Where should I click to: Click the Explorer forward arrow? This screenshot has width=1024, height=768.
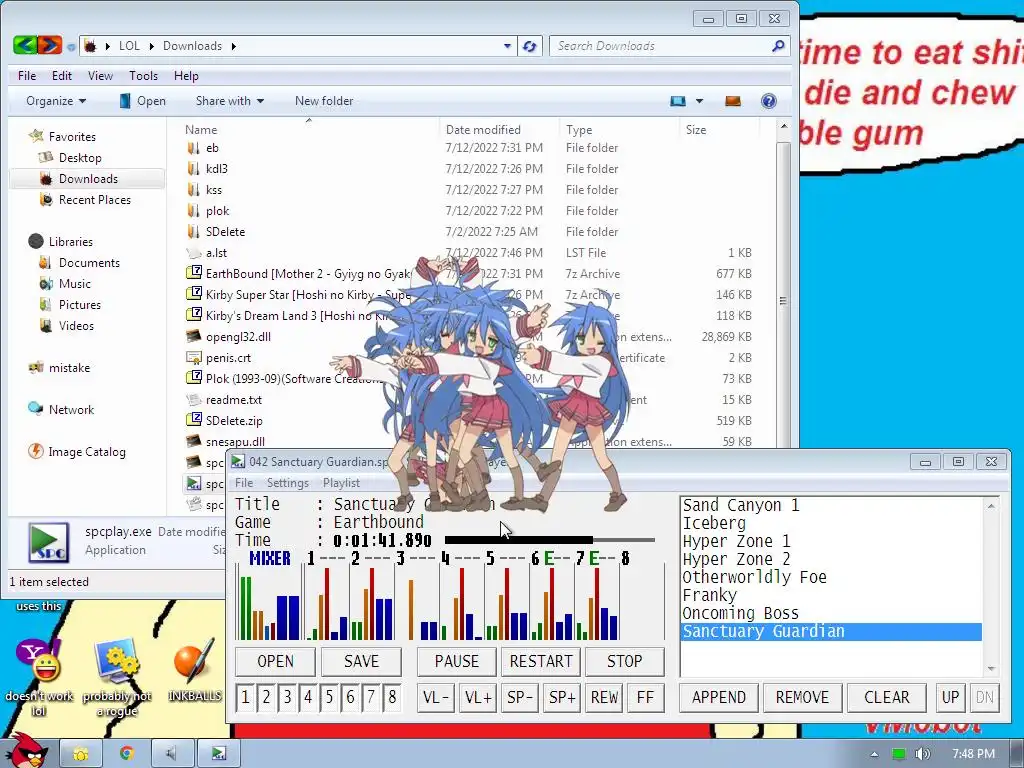[50, 45]
